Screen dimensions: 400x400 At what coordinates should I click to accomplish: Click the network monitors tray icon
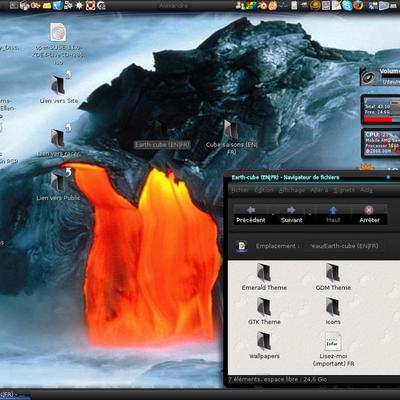(373, 5)
